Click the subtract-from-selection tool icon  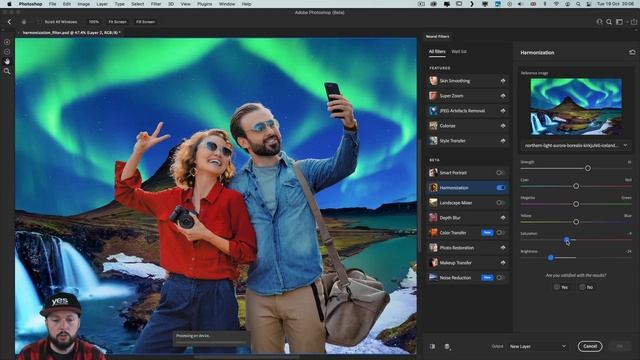point(7,52)
